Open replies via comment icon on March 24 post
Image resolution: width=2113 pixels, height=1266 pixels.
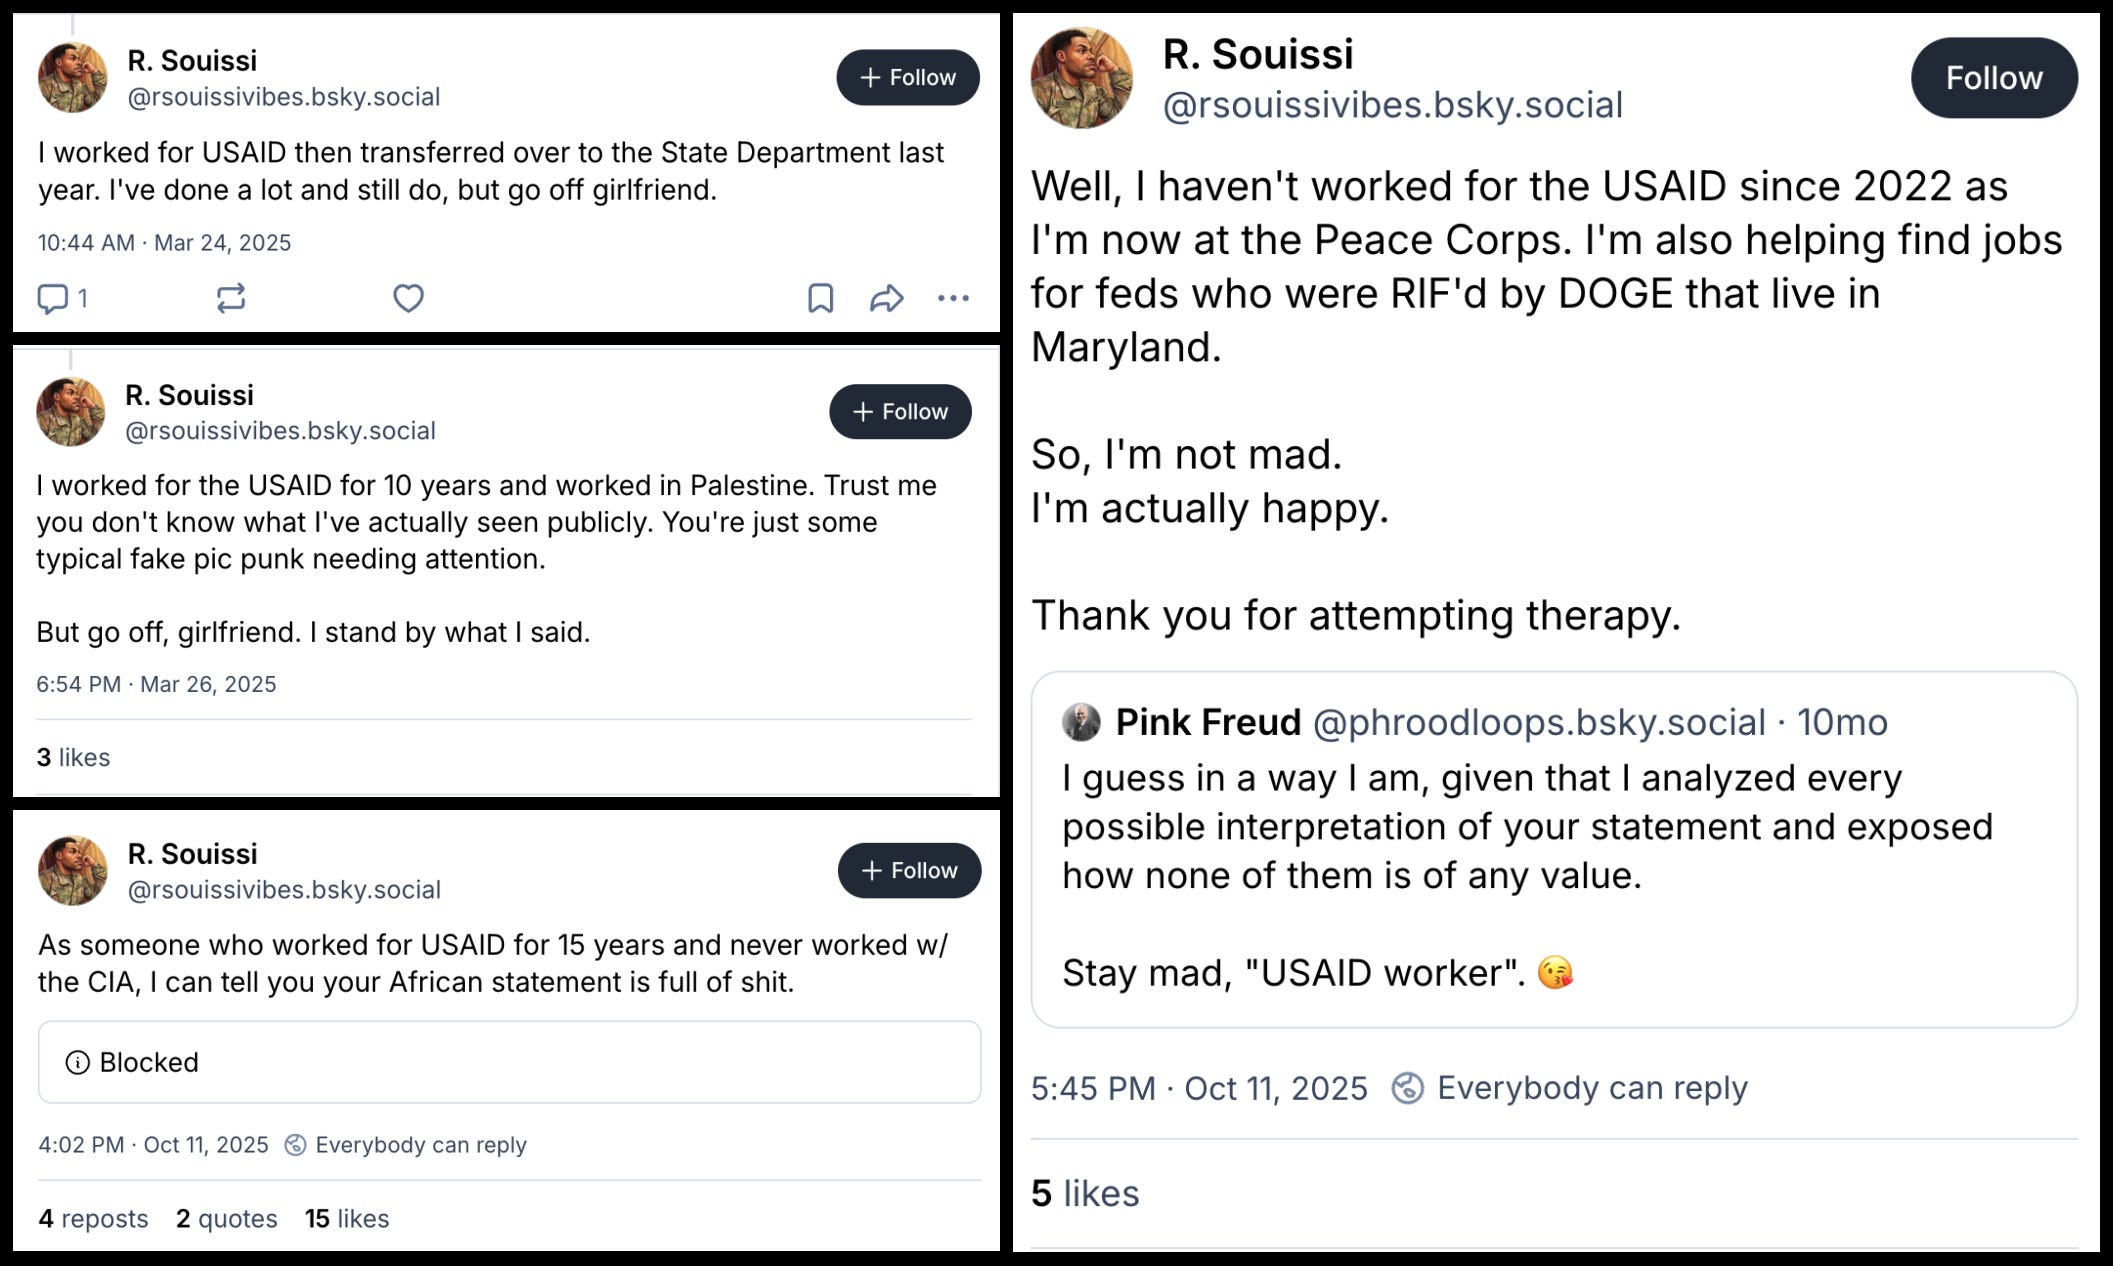52,298
